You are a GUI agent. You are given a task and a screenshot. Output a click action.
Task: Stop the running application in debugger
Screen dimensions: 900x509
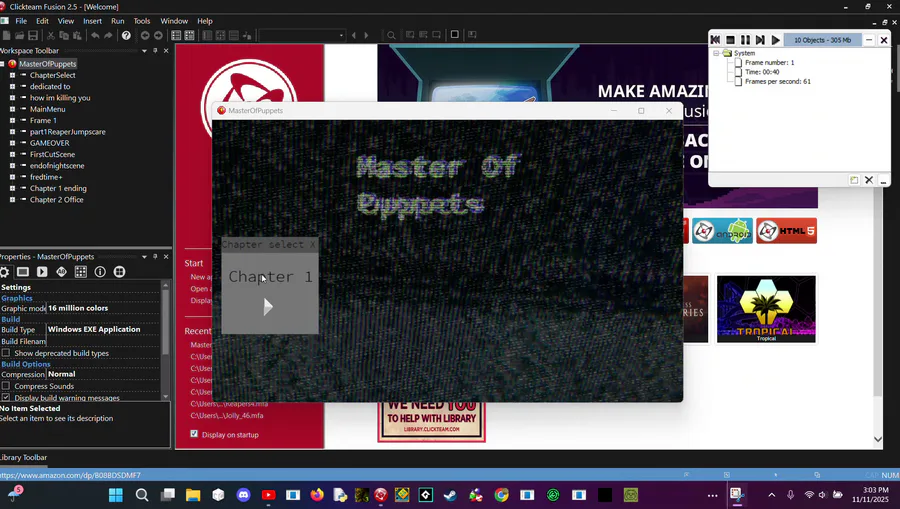(x=730, y=40)
